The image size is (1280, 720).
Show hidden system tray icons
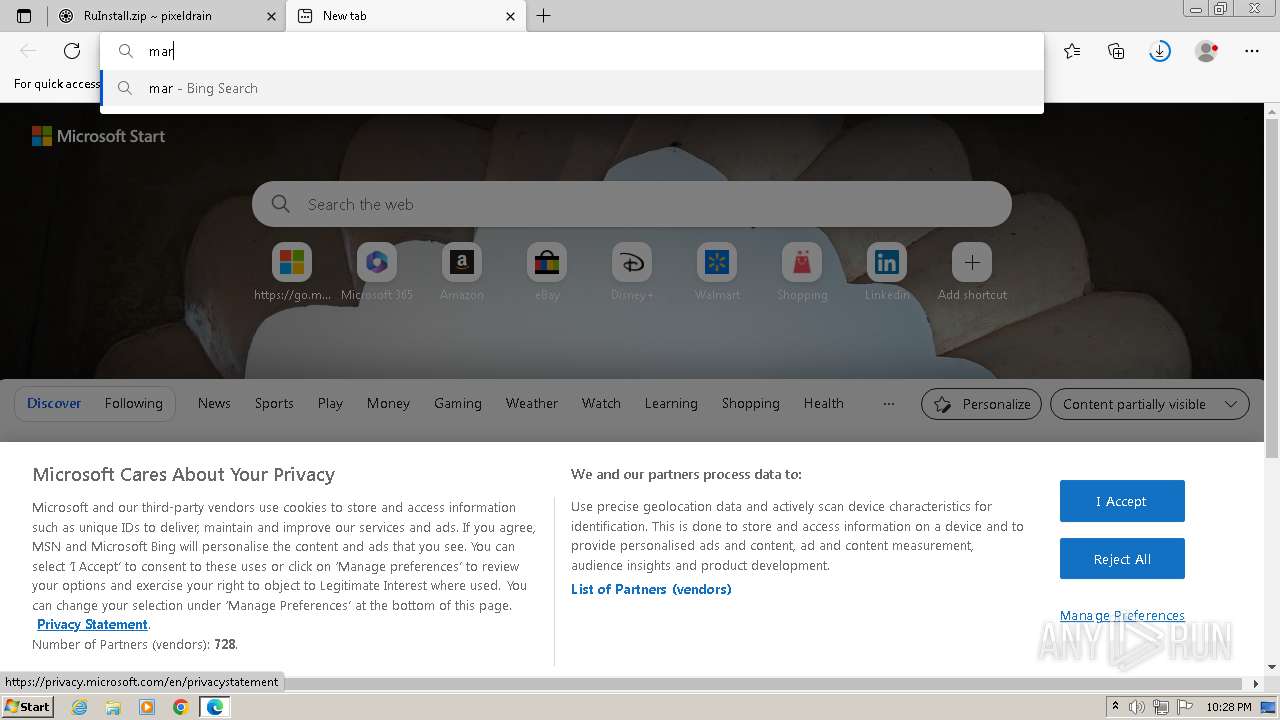point(1115,707)
